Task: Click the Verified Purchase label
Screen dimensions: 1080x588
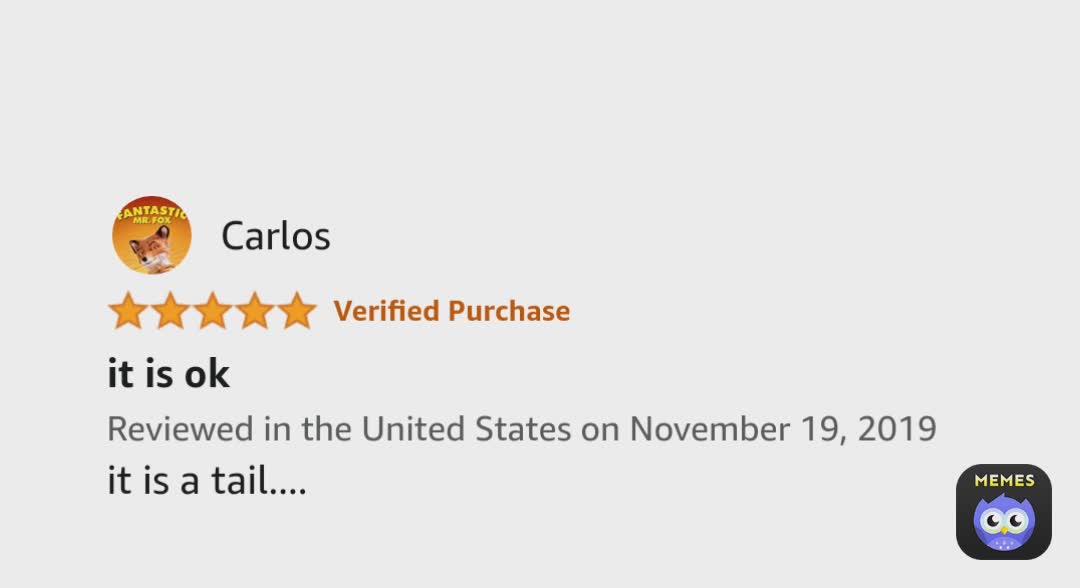Action: 451,311
